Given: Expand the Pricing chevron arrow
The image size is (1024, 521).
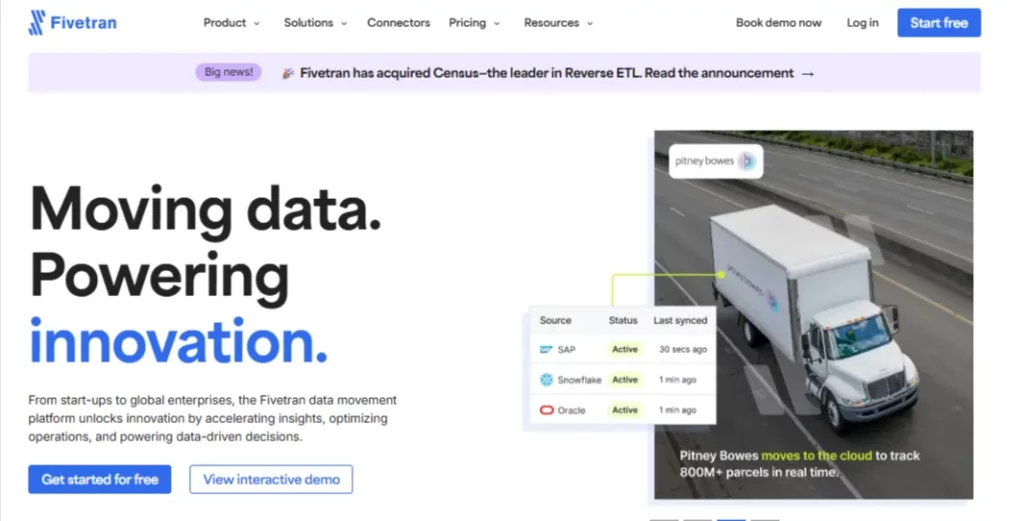Looking at the screenshot, I should click(497, 24).
